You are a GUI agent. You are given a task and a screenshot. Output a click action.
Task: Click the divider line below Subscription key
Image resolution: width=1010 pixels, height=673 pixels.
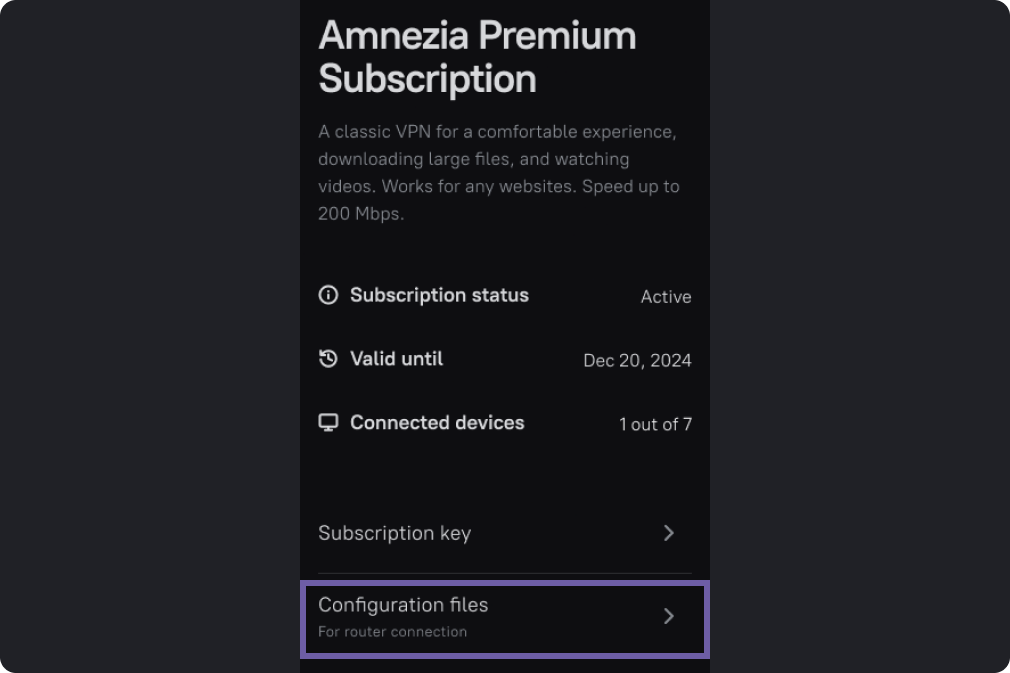coord(505,573)
